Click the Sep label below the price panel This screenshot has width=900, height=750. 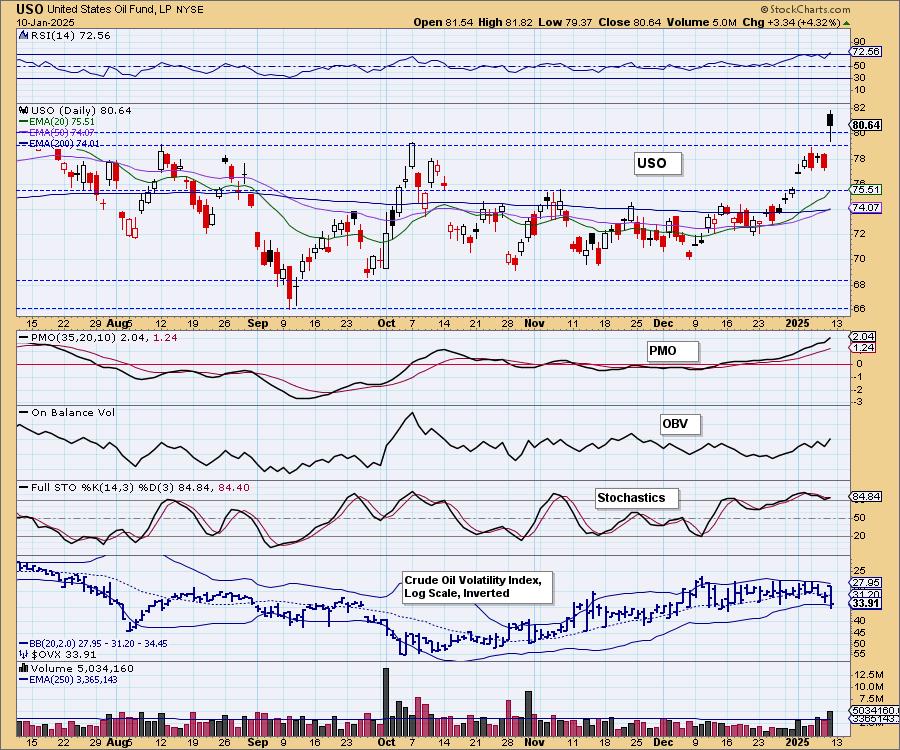[x=258, y=323]
